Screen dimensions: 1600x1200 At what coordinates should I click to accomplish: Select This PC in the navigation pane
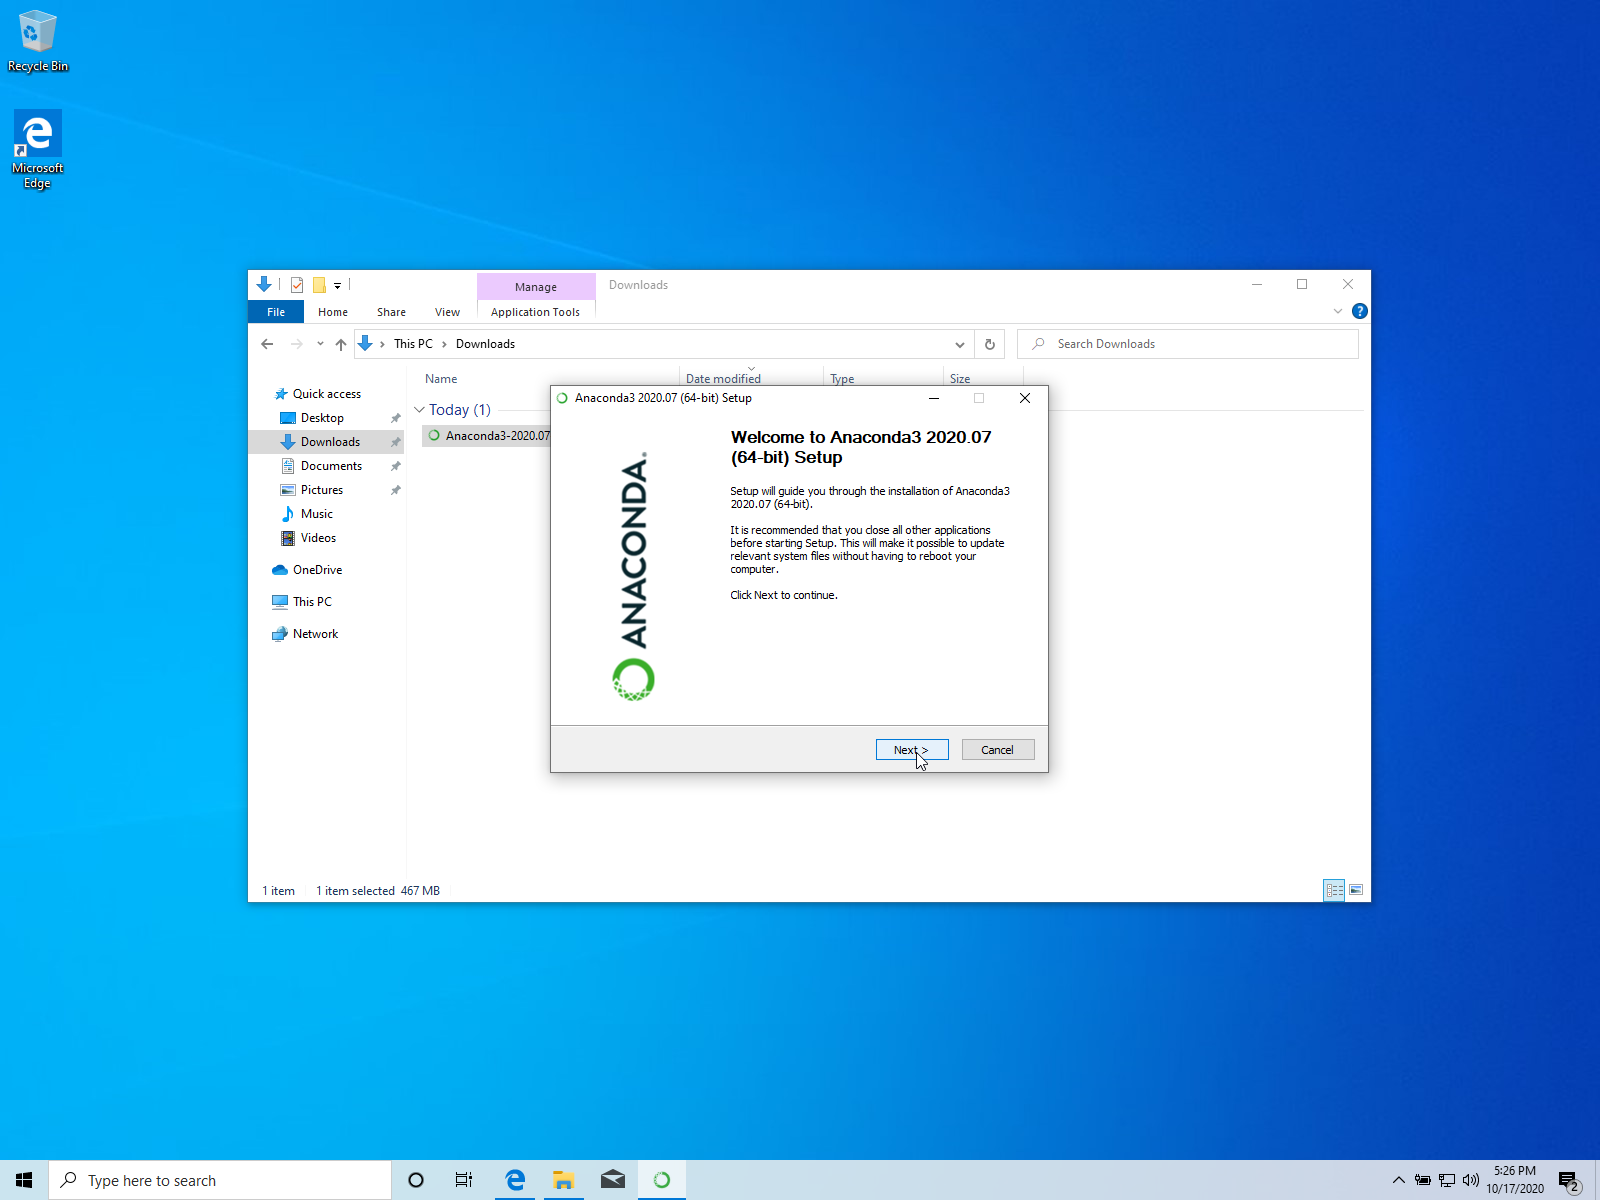[312, 602]
